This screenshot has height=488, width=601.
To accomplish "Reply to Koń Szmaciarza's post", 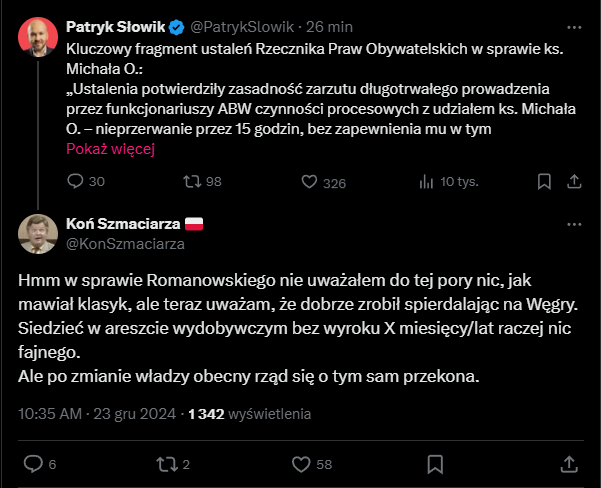I will [33, 464].
